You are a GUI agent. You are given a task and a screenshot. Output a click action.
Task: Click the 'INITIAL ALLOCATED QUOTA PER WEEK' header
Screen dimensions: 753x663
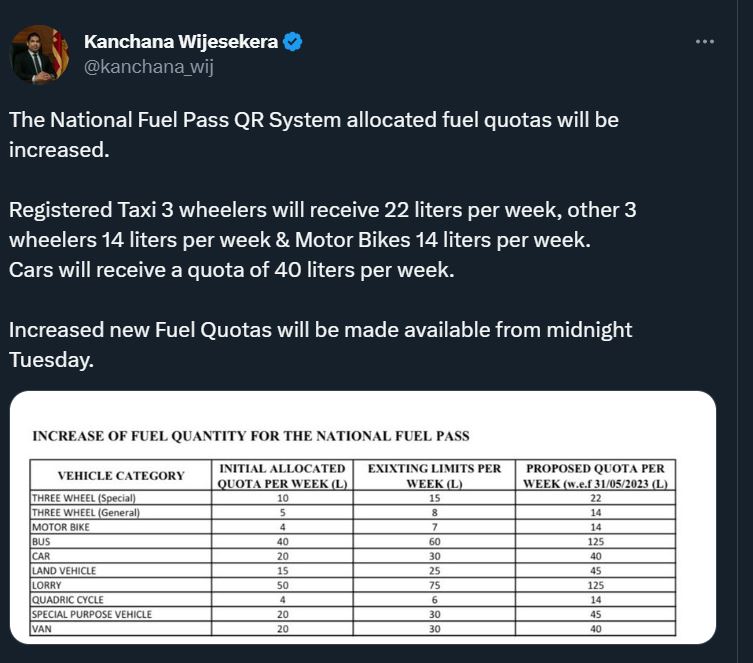point(282,476)
